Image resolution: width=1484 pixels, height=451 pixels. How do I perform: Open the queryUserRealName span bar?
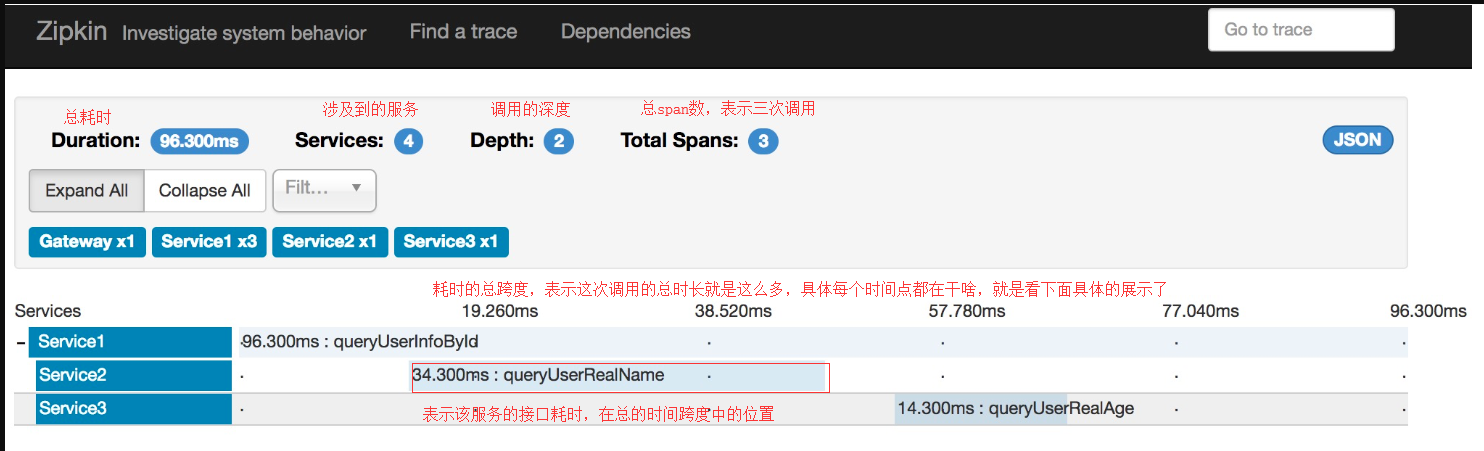coord(620,376)
